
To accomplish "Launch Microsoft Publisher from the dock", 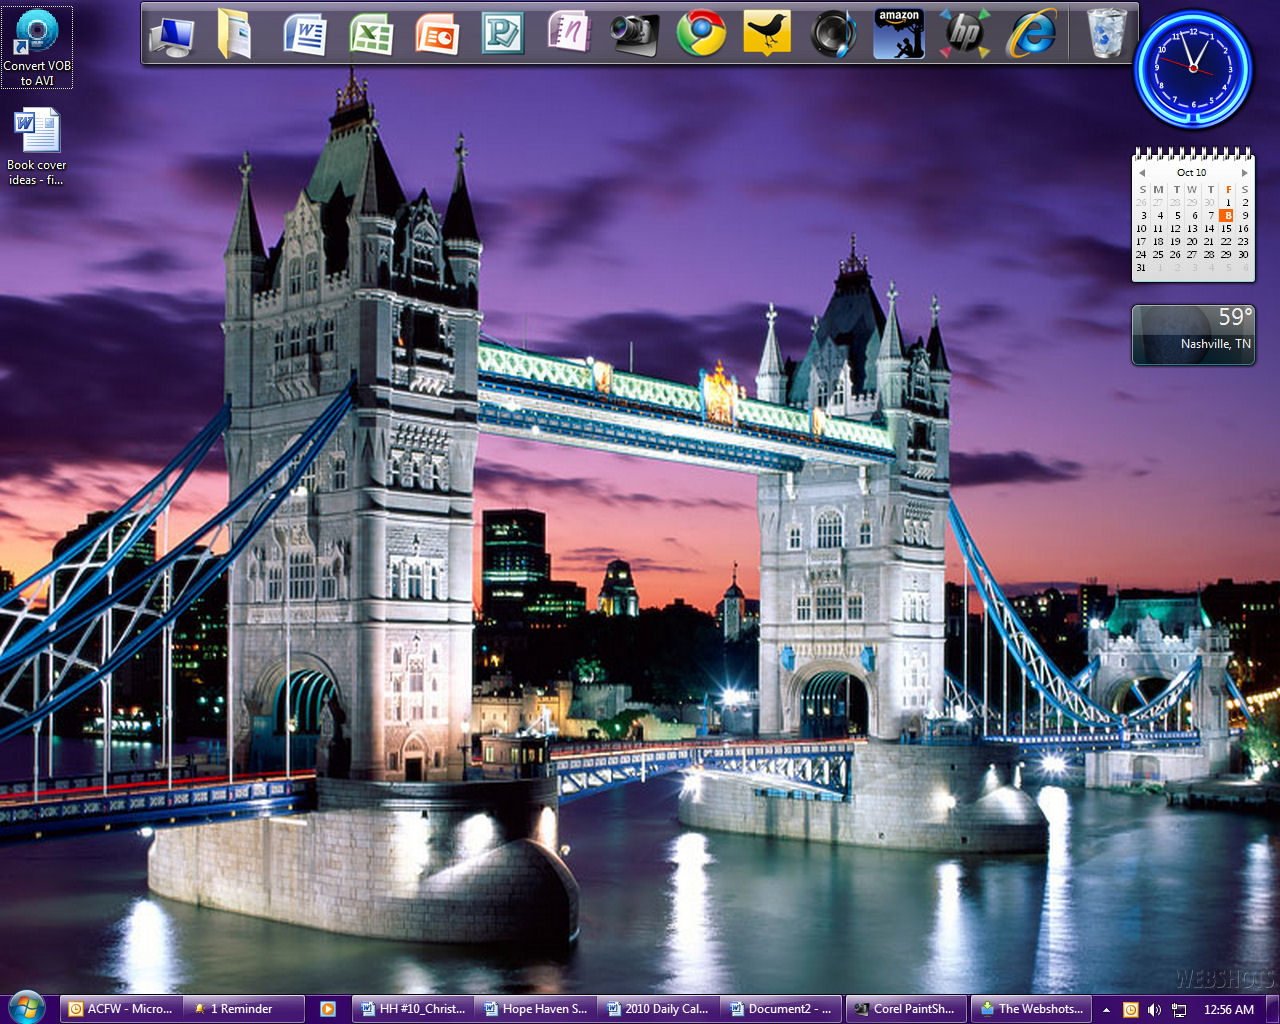I will 502,35.
